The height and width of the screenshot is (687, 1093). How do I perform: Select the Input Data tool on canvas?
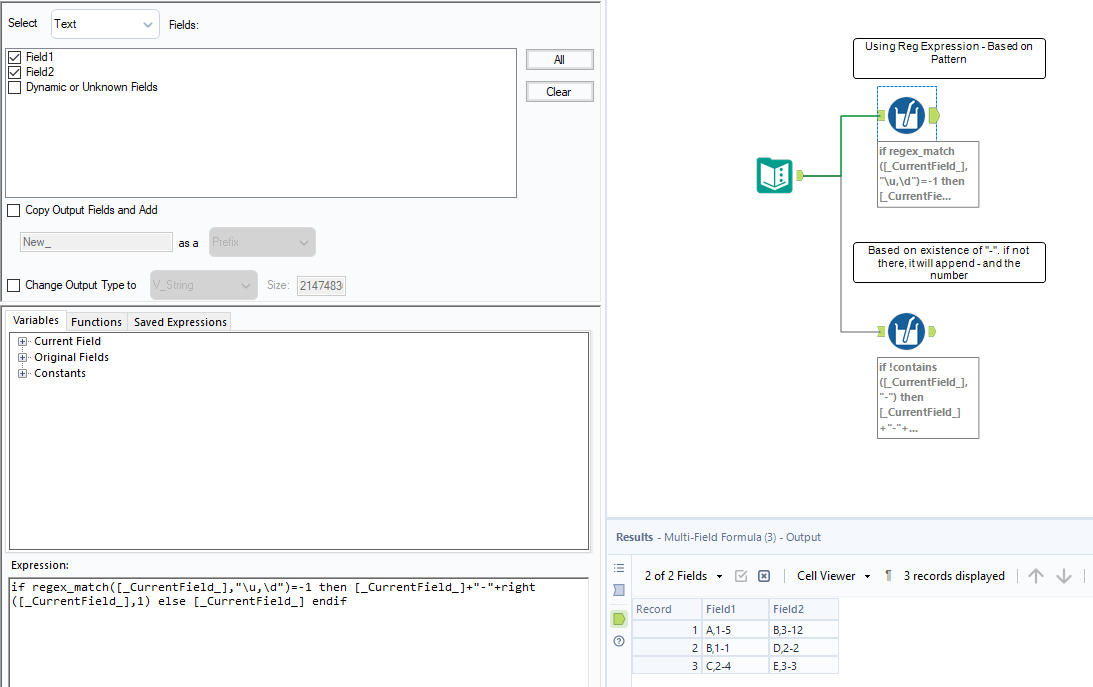(x=772, y=175)
